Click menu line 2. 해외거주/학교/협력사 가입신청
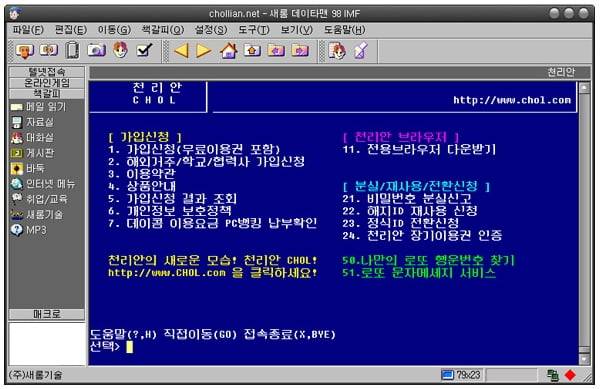The image size is (600, 389). tap(206, 161)
